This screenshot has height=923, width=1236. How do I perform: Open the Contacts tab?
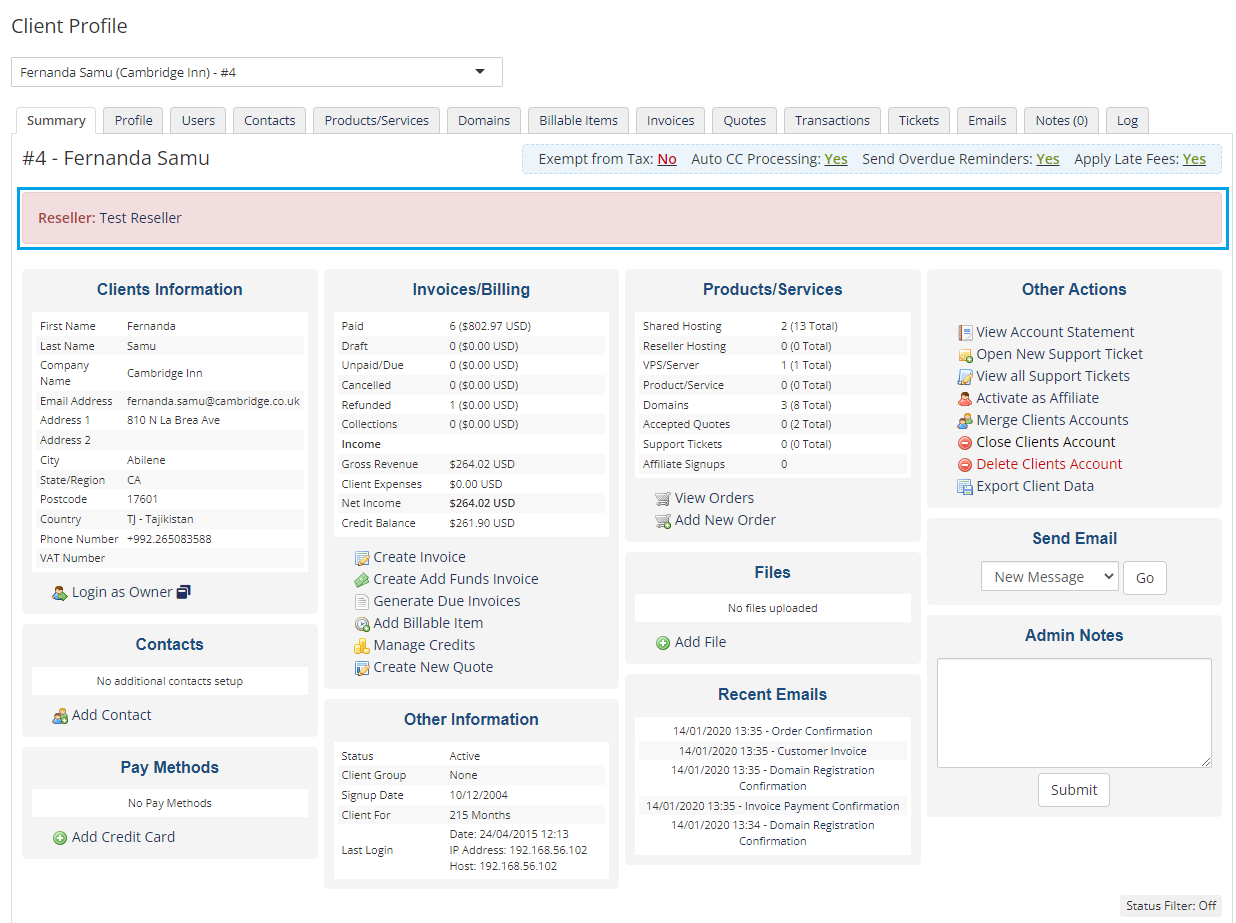pos(270,120)
